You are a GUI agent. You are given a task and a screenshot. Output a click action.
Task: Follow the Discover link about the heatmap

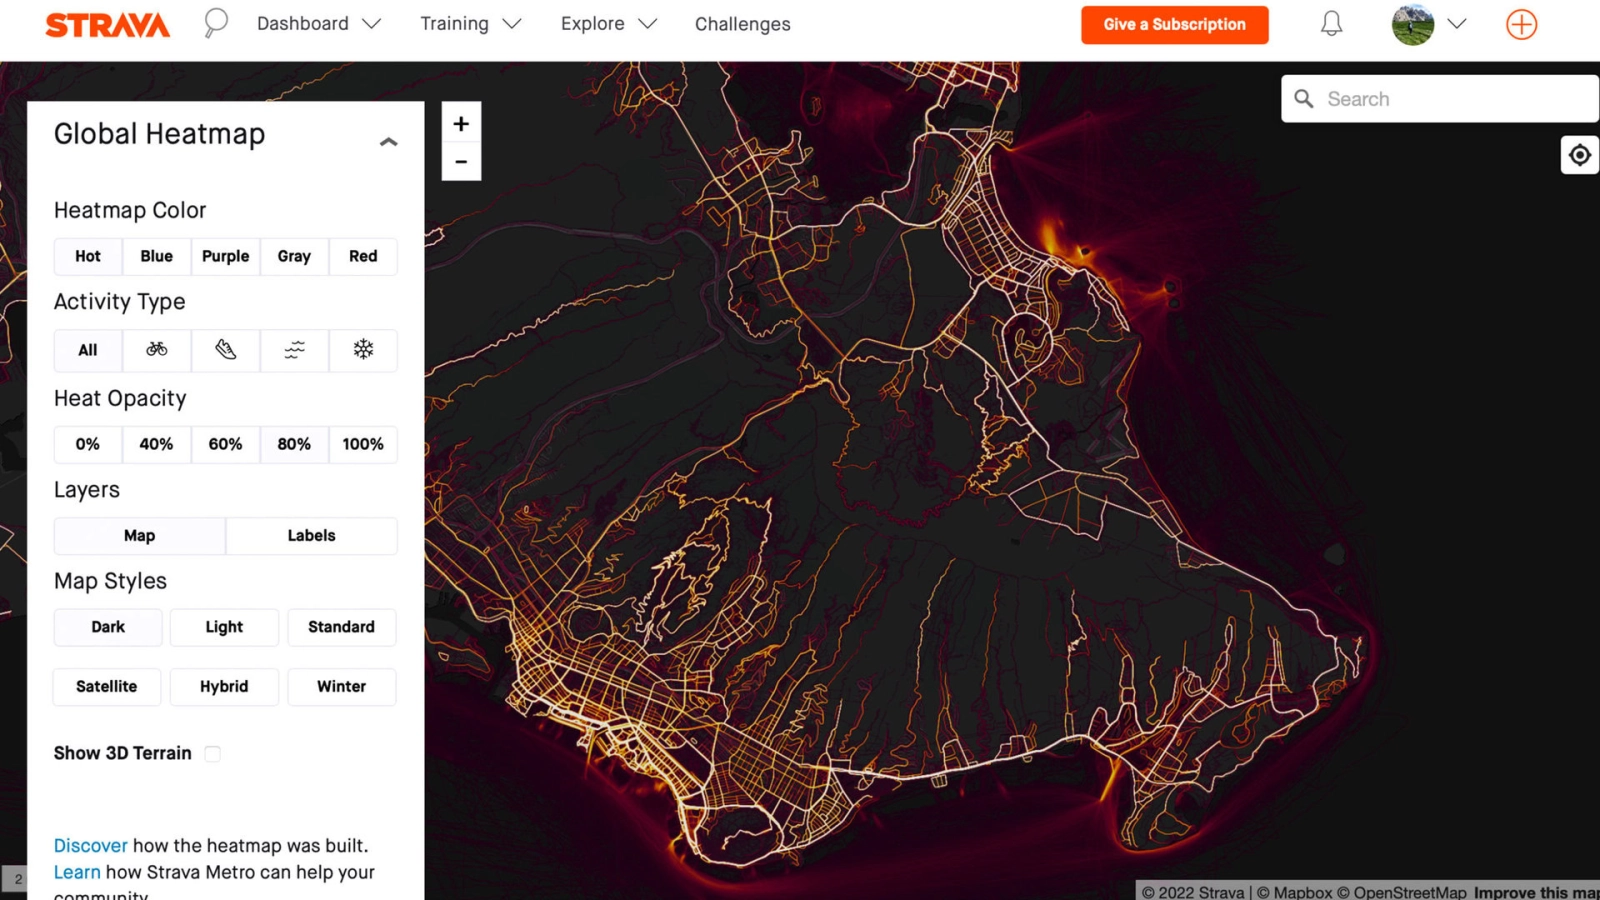90,845
